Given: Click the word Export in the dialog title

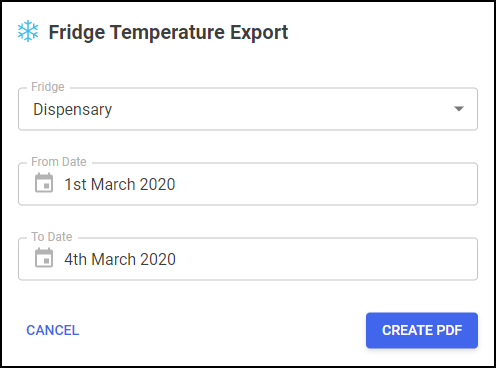Looking at the screenshot, I should (259, 32).
